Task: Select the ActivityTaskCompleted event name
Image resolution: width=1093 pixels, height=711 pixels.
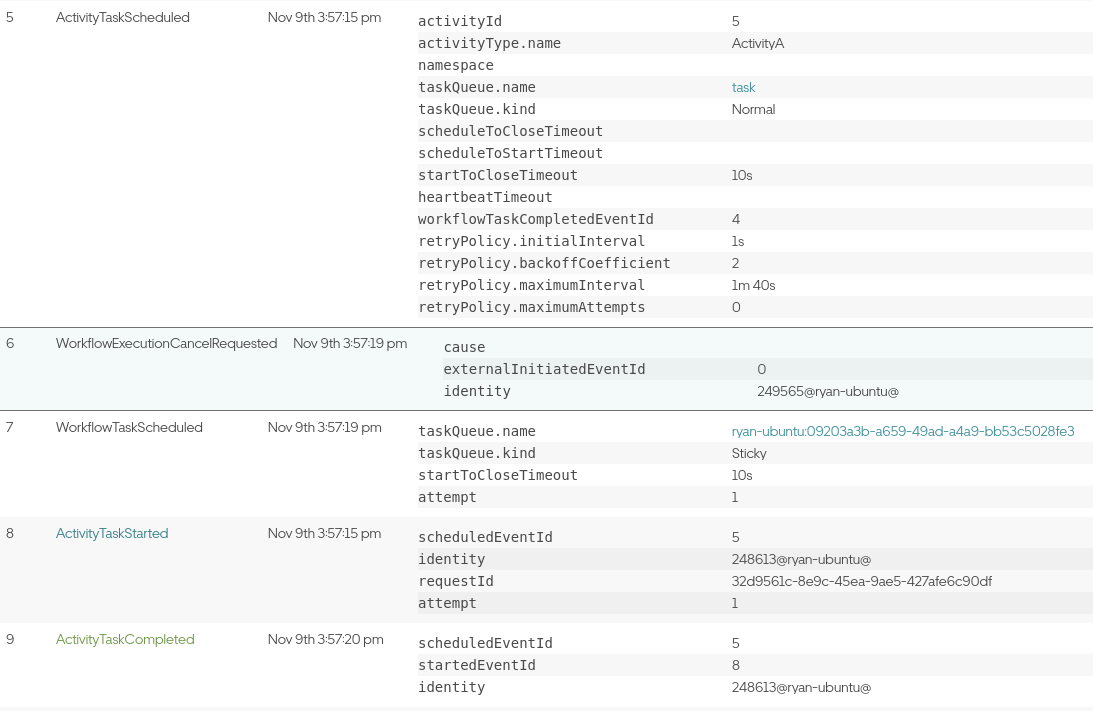Action: click(x=125, y=639)
